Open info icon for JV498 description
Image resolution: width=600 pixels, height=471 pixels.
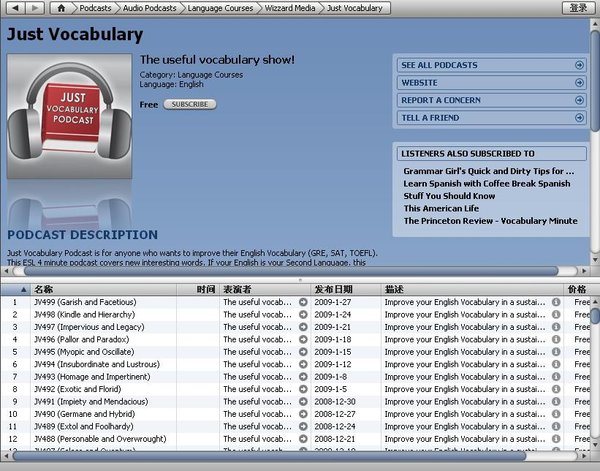pos(556,315)
